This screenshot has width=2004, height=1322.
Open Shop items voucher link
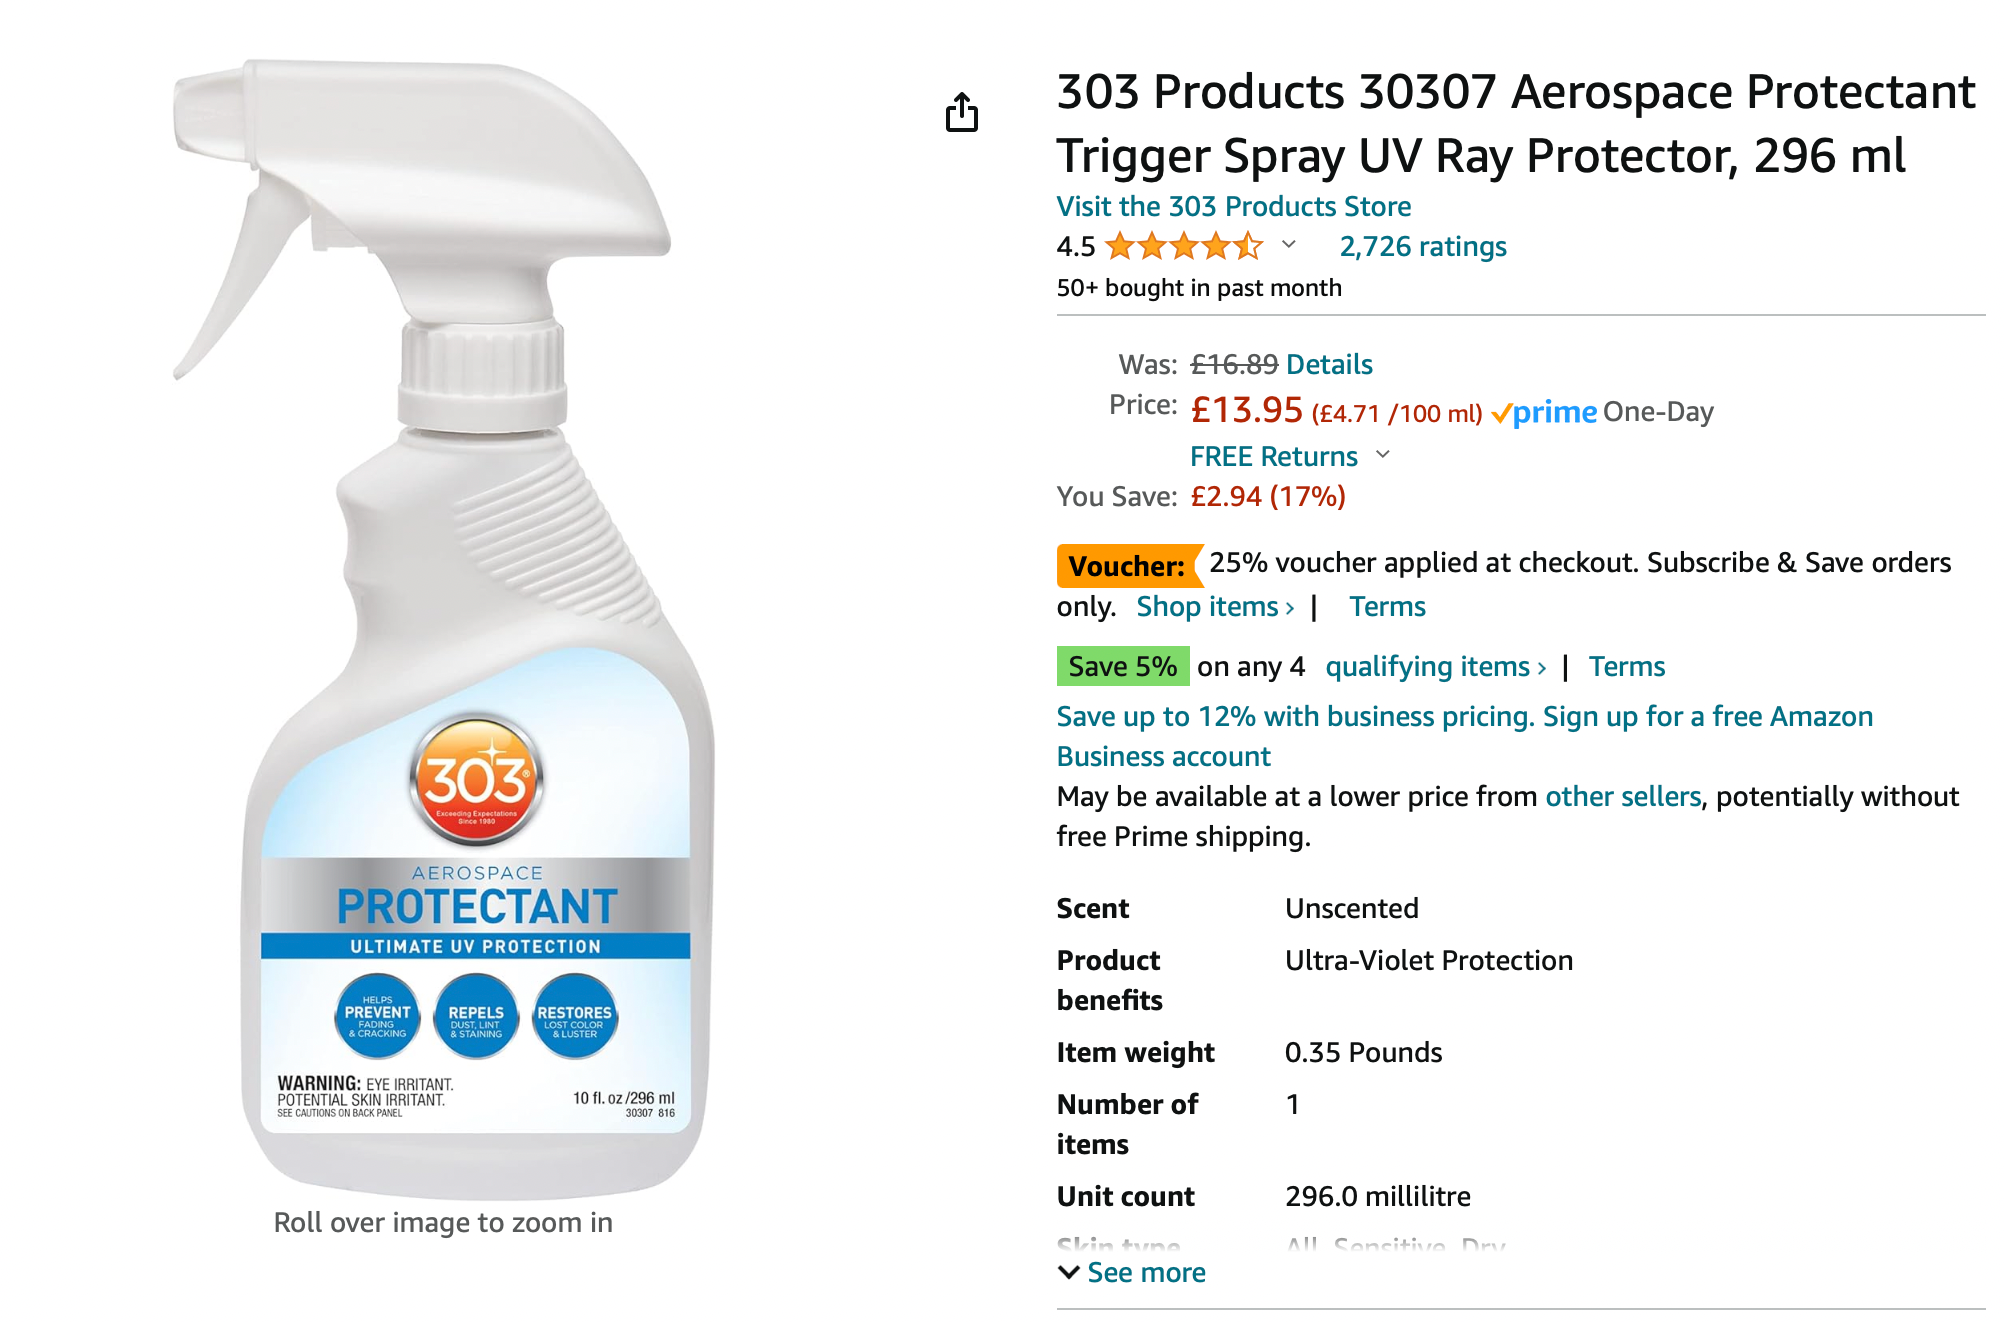pos(1215,606)
